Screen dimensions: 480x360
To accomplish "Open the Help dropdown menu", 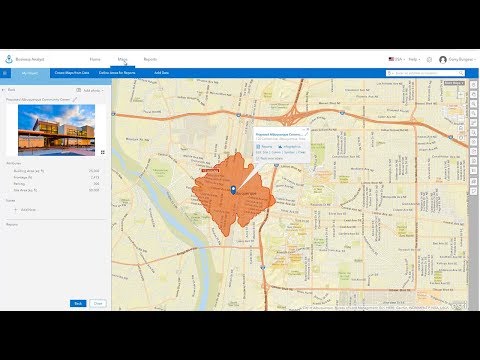I will coord(414,59).
